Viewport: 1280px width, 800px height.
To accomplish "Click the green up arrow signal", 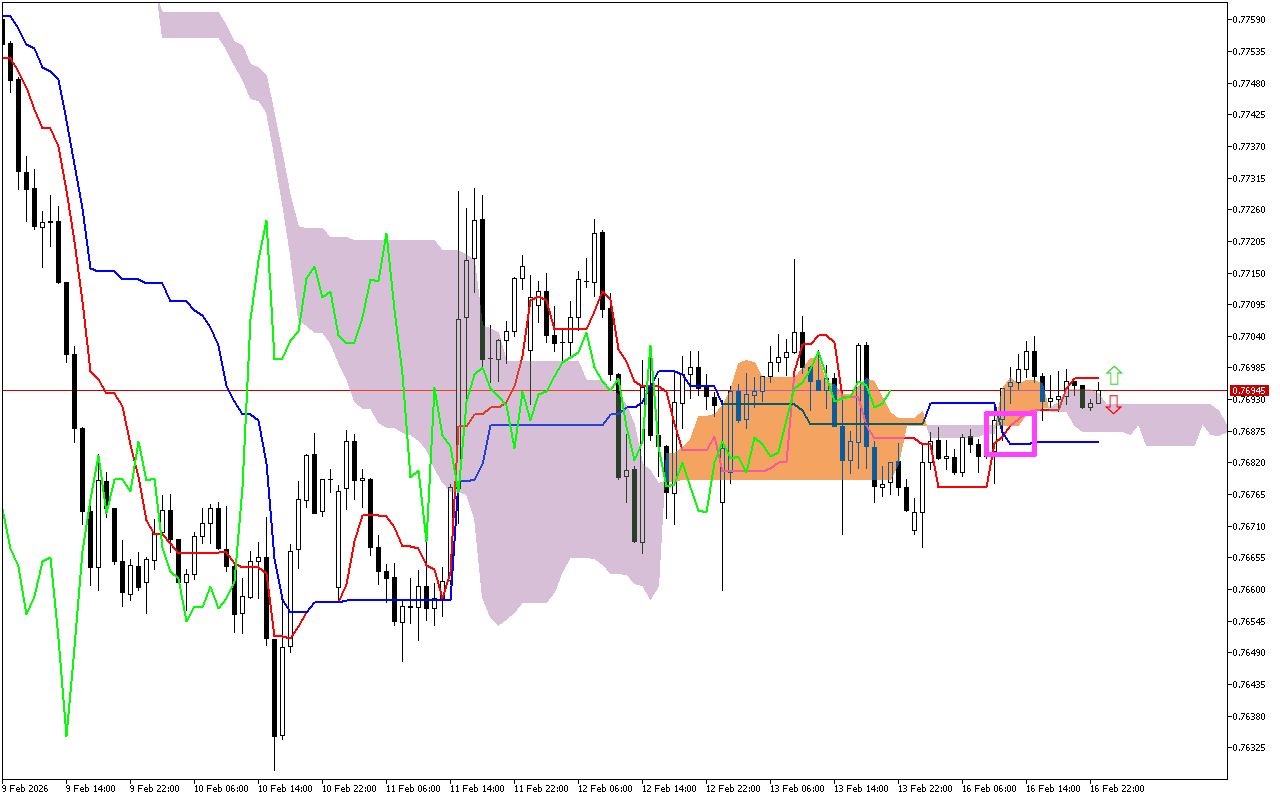I will click(1114, 376).
